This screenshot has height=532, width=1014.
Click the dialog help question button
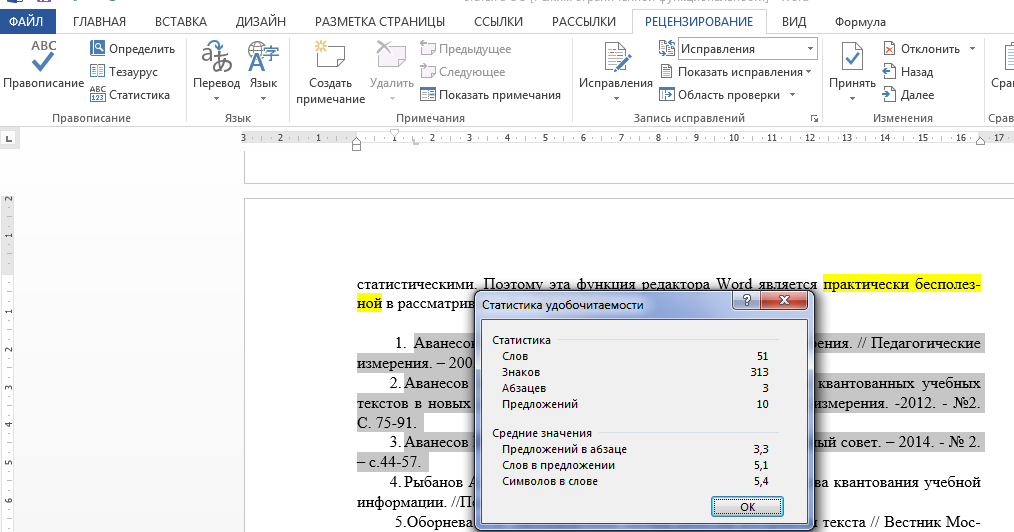tap(747, 300)
